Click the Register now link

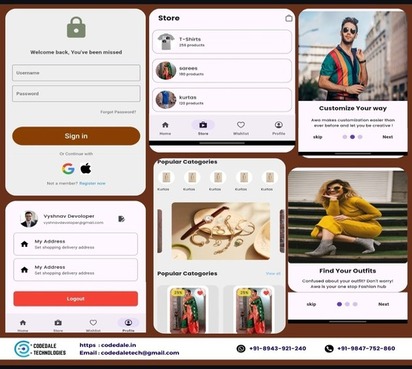pyautogui.click(x=92, y=183)
